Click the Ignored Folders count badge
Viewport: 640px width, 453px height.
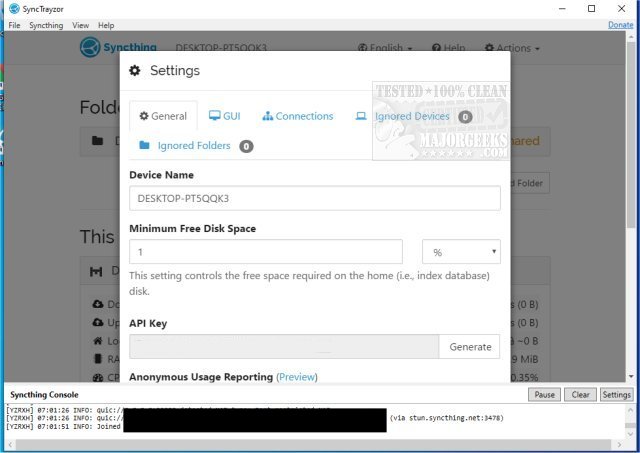click(x=246, y=146)
